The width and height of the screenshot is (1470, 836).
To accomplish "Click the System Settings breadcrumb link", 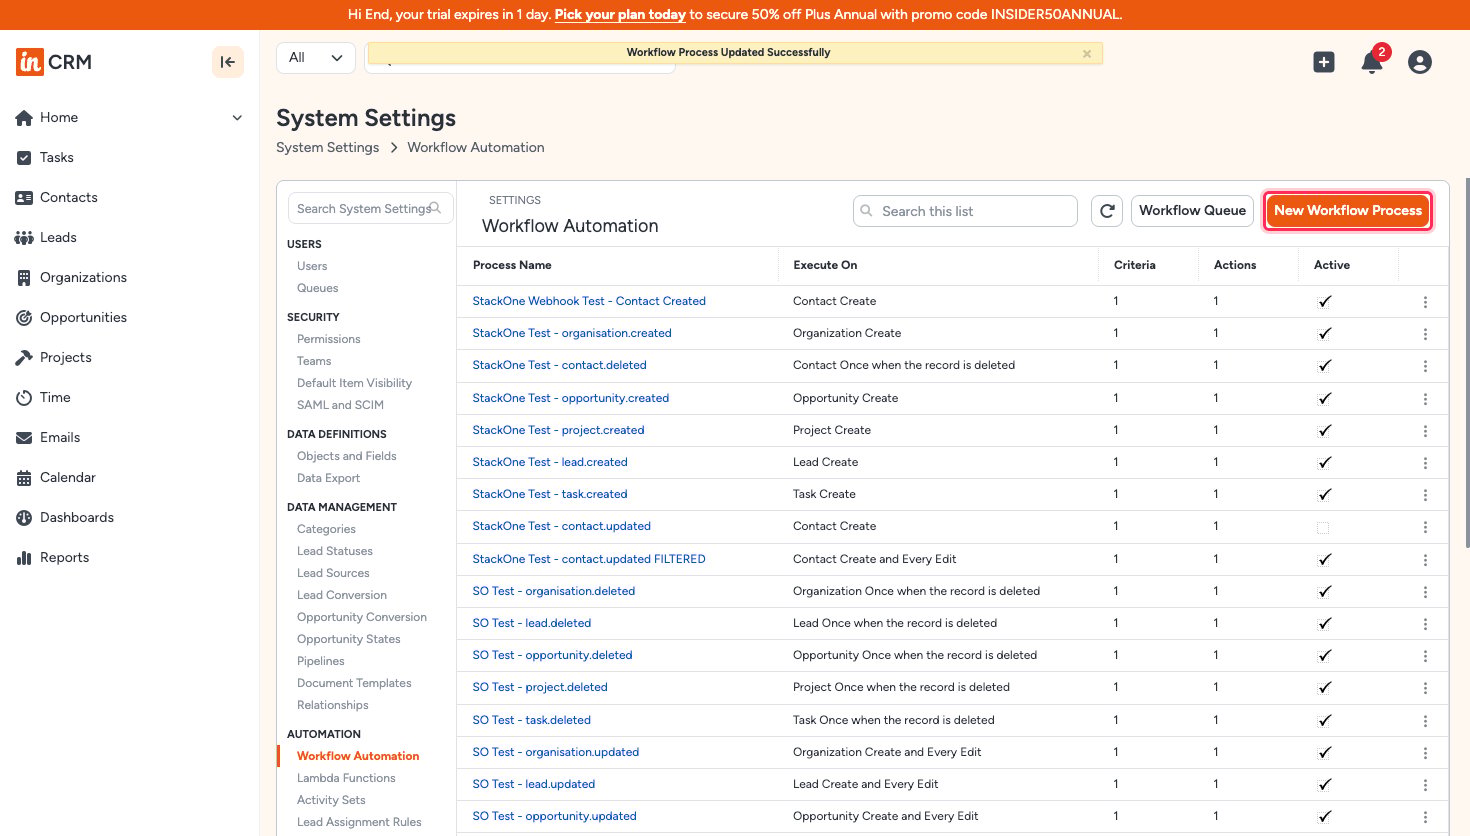I will click(x=328, y=148).
